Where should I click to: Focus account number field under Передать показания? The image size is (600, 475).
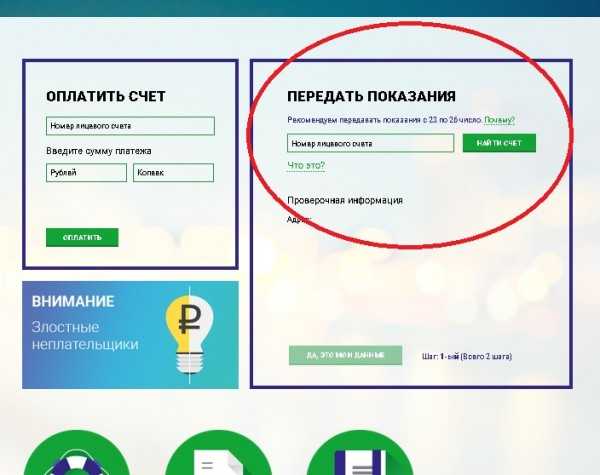pyautogui.click(x=370, y=143)
